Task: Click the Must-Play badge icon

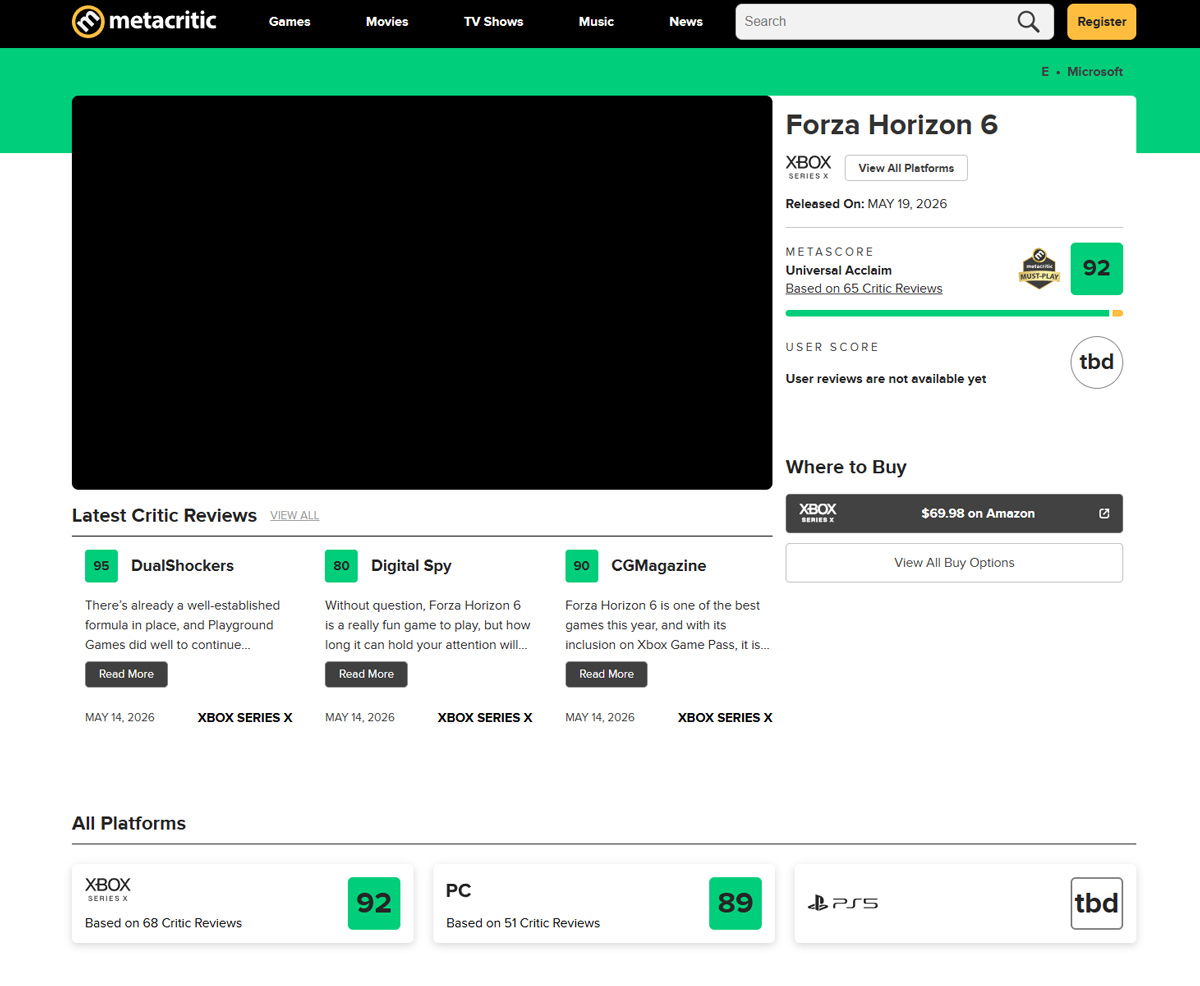Action: [x=1039, y=269]
